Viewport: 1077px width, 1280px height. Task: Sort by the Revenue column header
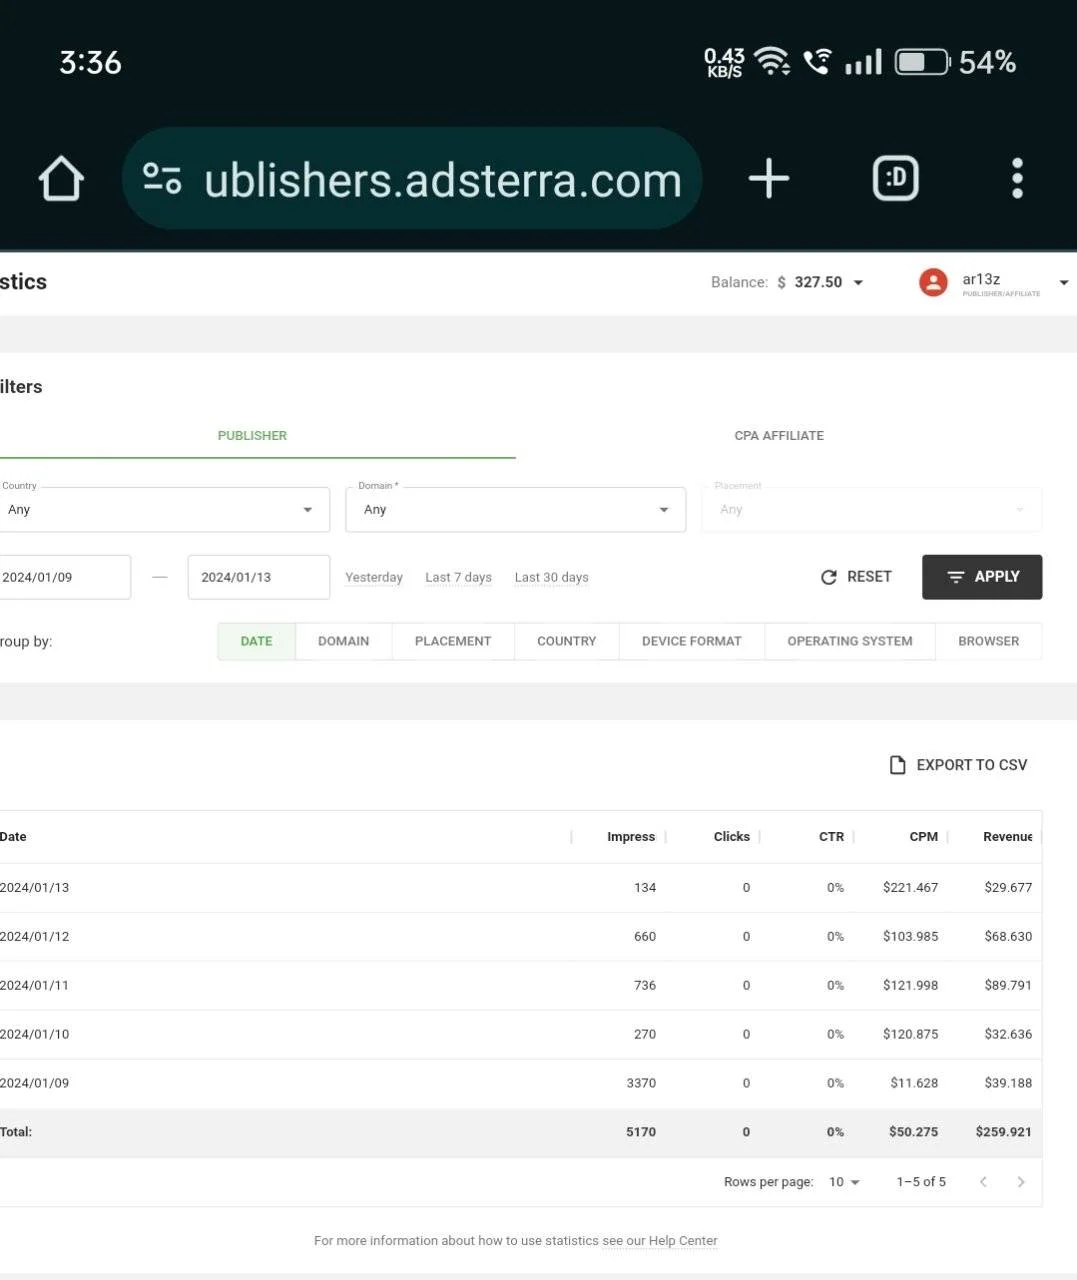click(1007, 837)
